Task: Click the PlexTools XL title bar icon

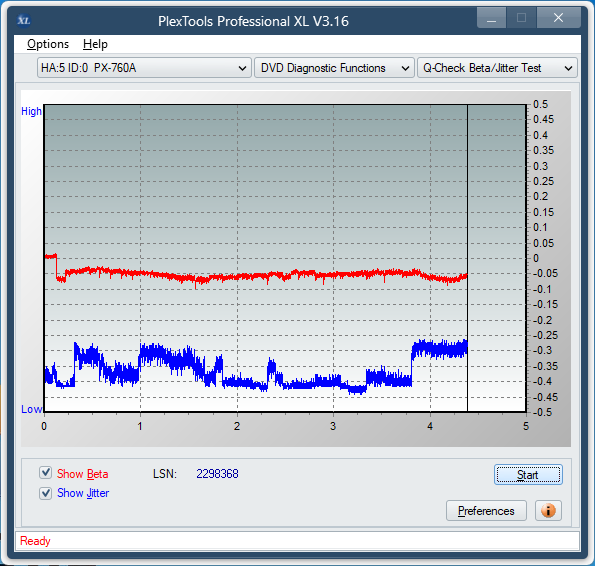Action: (x=24, y=20)
